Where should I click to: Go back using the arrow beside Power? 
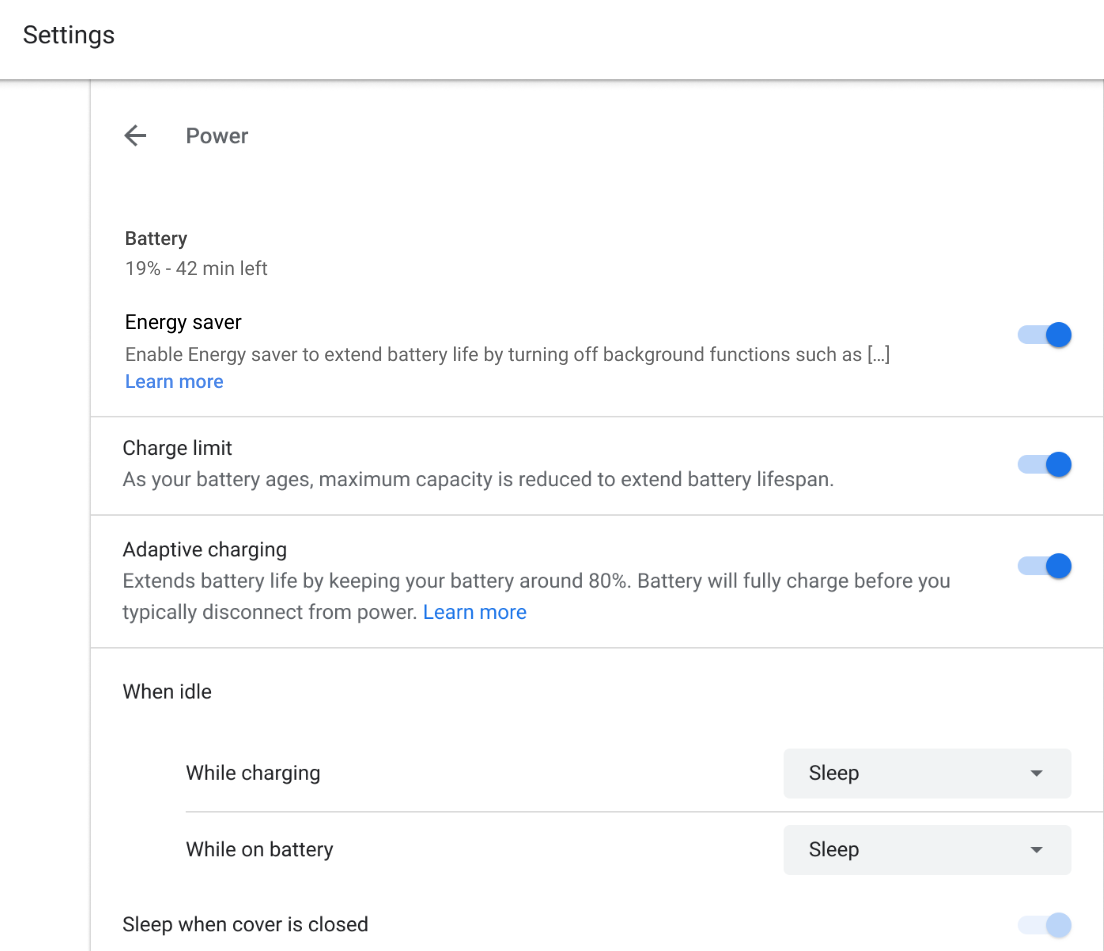(x=135, y=136)
